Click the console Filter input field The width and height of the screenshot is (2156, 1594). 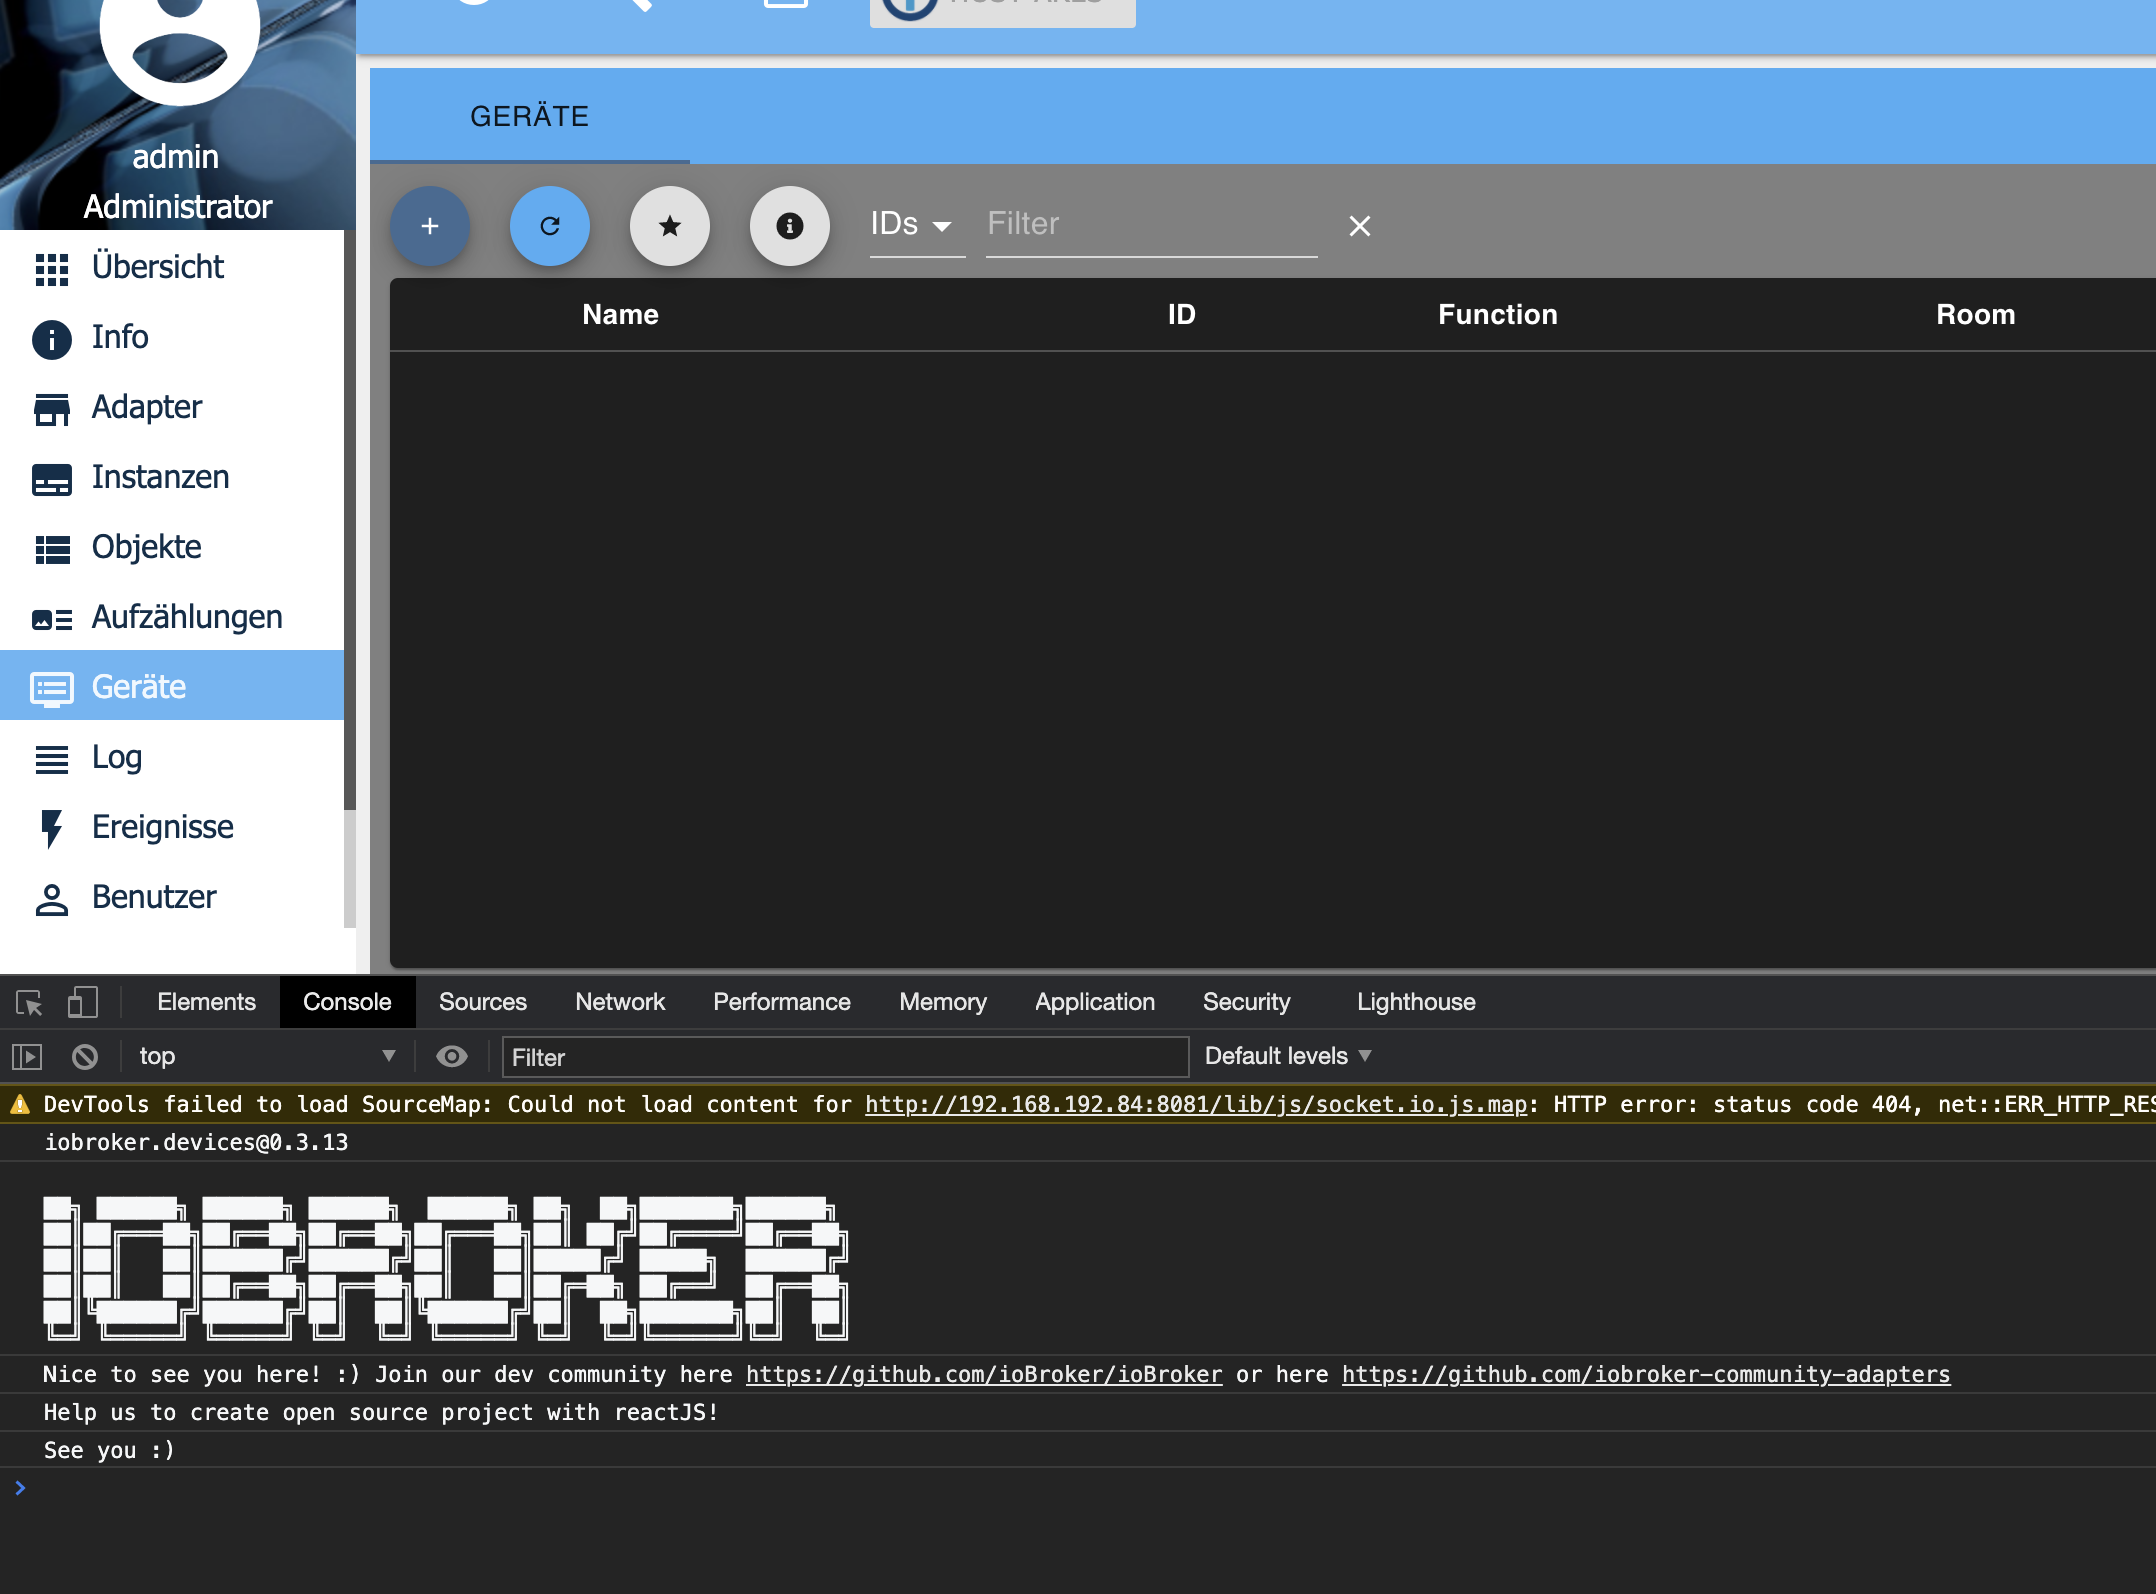(x=845, y=1057)
